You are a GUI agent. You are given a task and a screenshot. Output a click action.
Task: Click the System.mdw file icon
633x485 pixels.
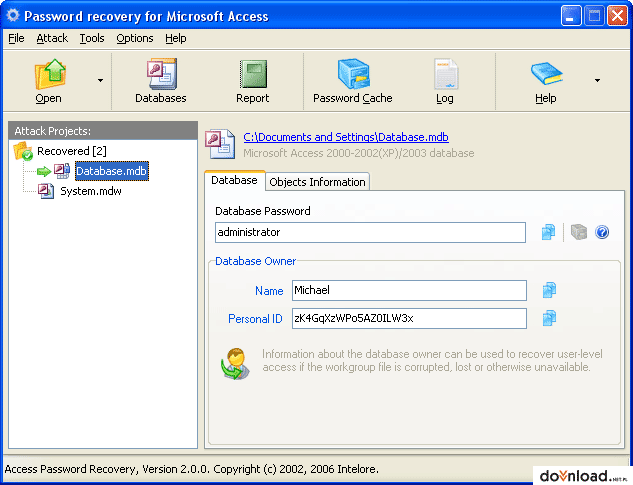coord(46,191)
